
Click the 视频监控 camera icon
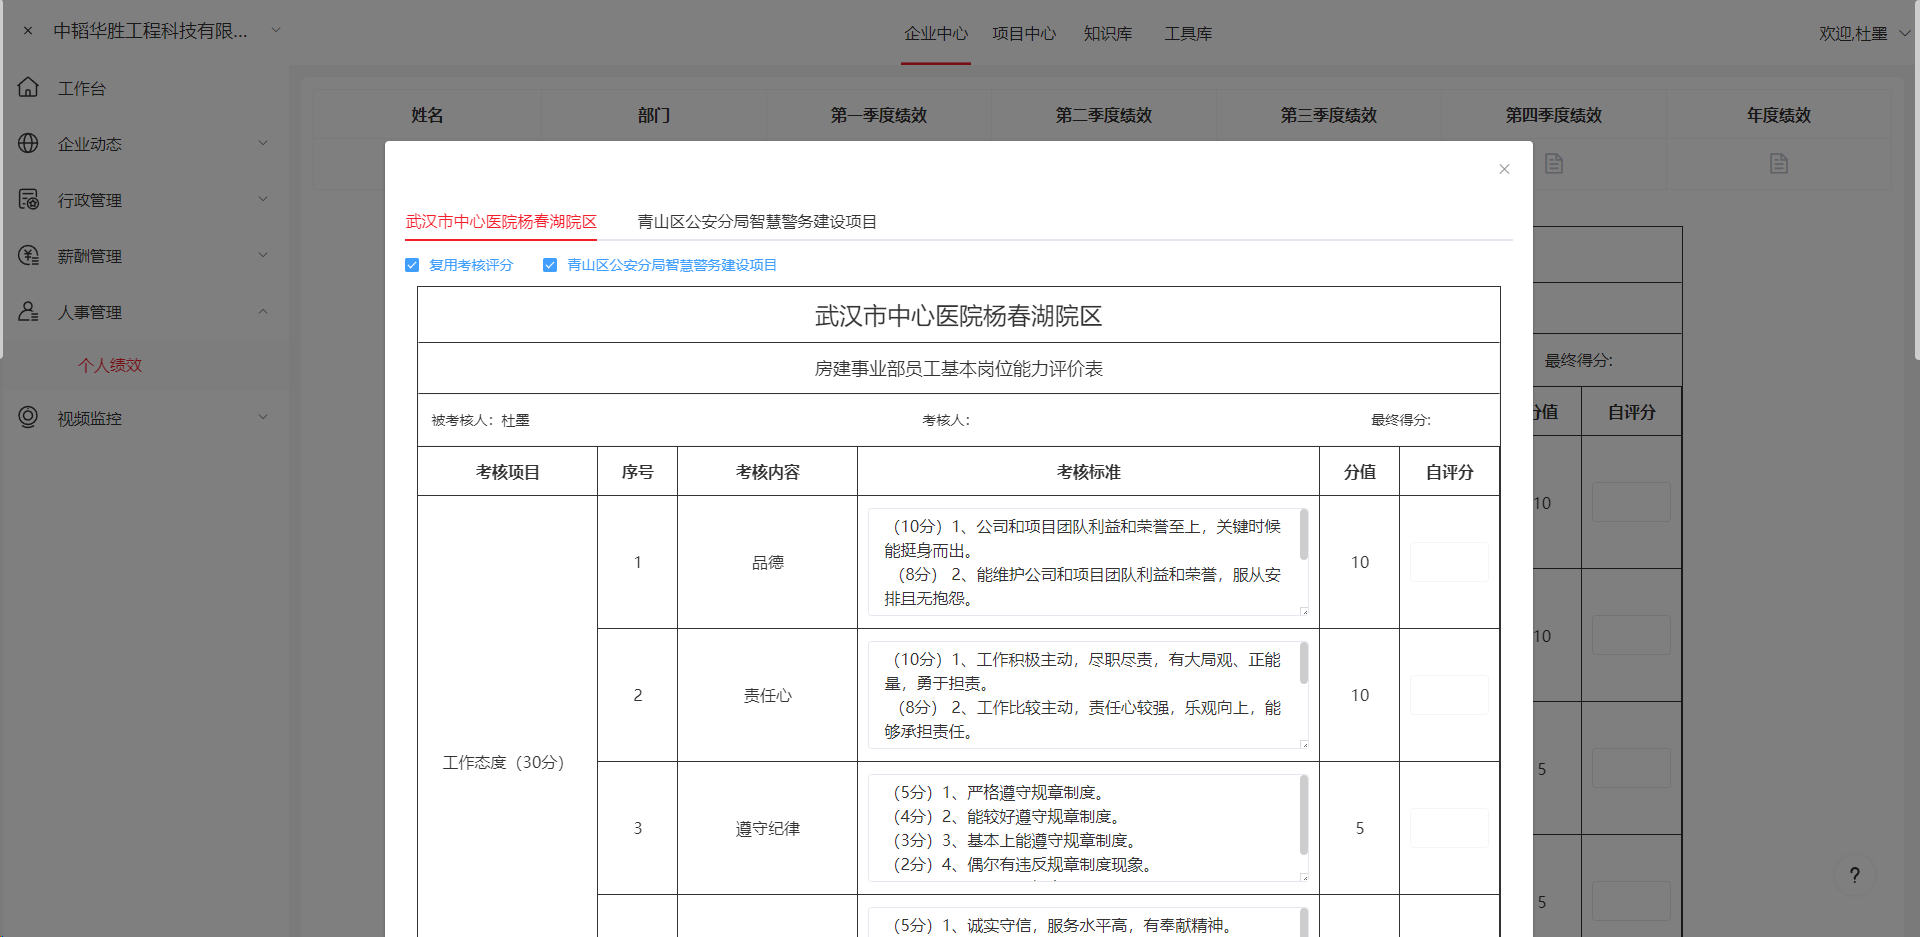(x=28, y=417)
